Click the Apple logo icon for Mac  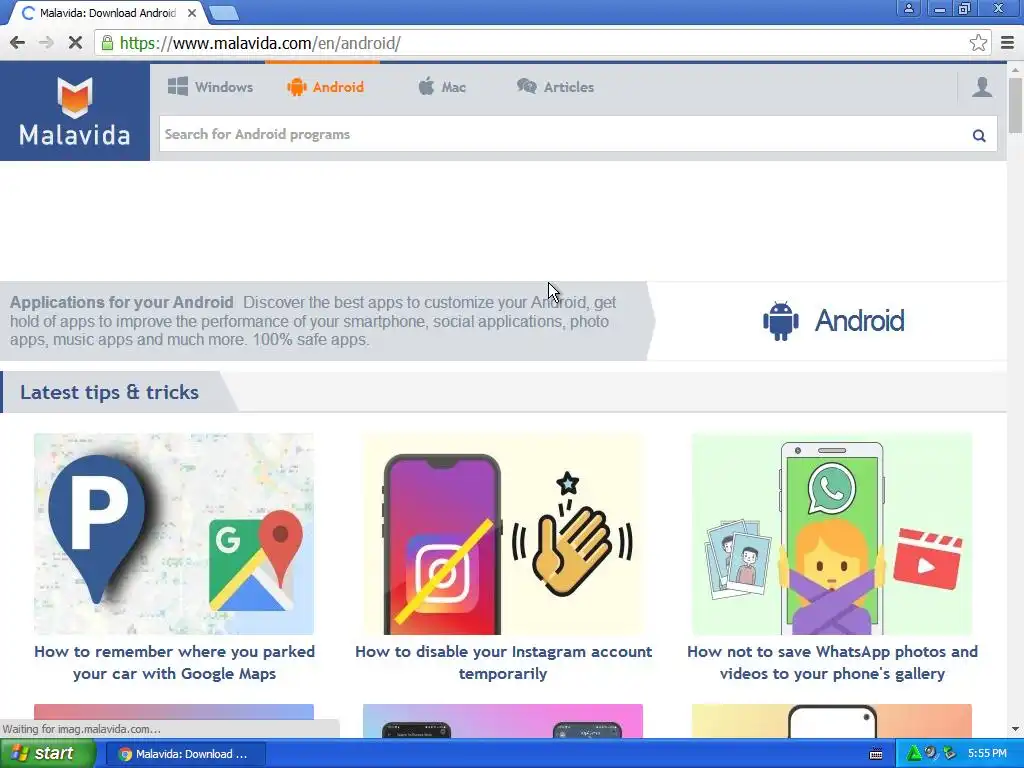pyautogui.click(x=426, y=86)
